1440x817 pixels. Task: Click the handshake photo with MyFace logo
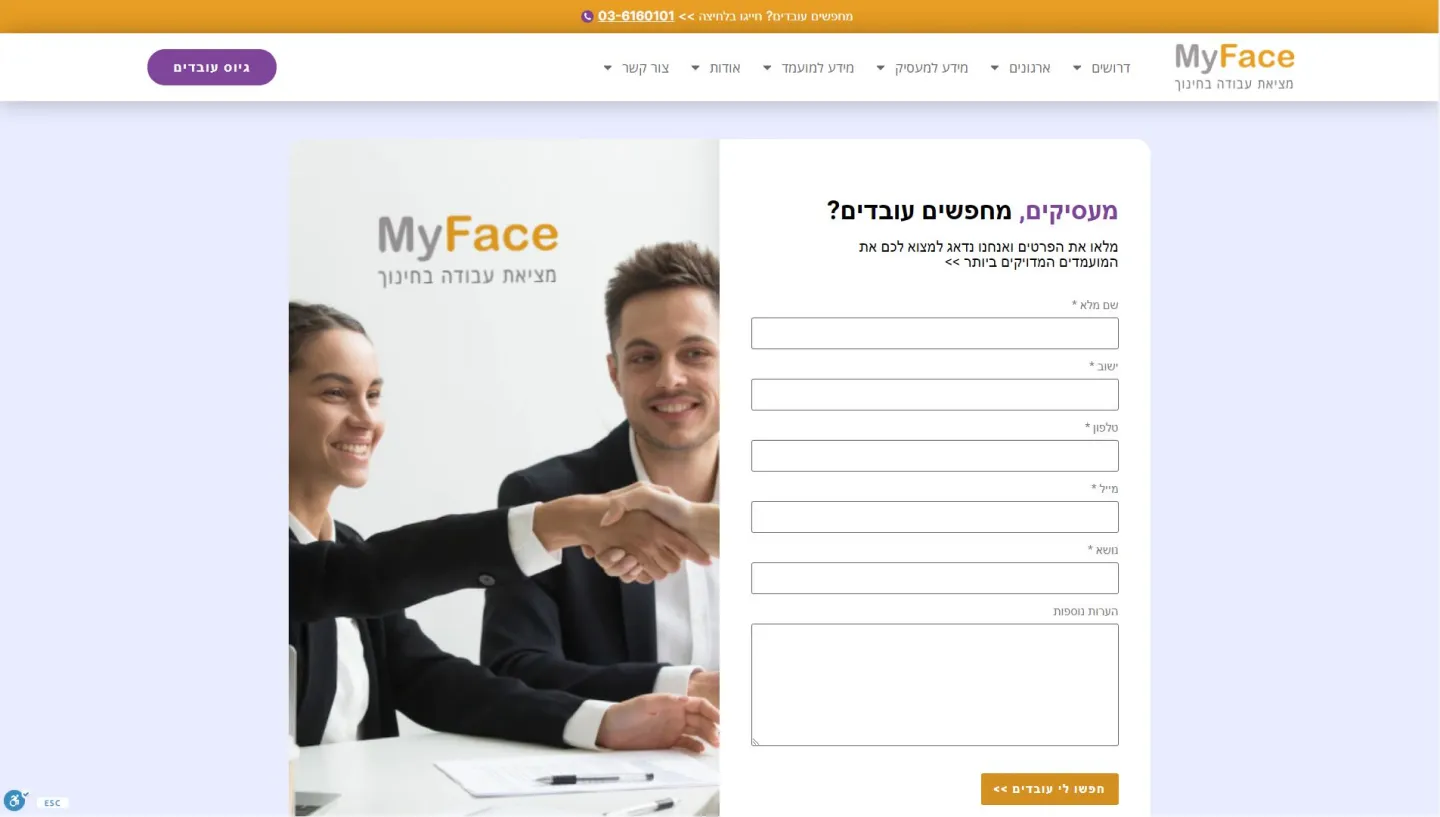pyautogui.click(x=504, y=478)
